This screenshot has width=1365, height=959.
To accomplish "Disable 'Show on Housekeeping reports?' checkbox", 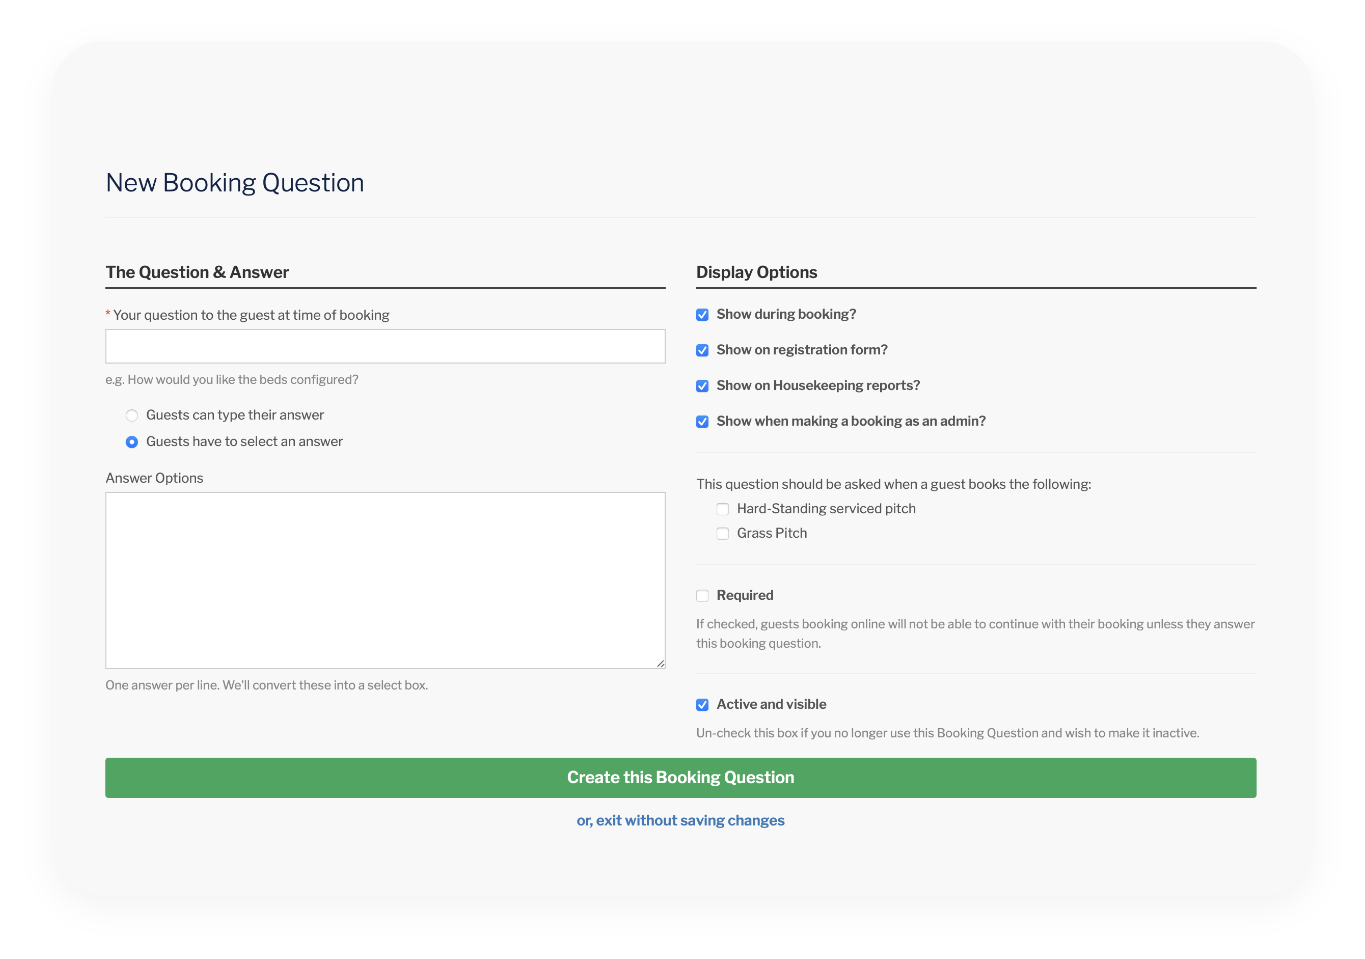I will (702, 386).
